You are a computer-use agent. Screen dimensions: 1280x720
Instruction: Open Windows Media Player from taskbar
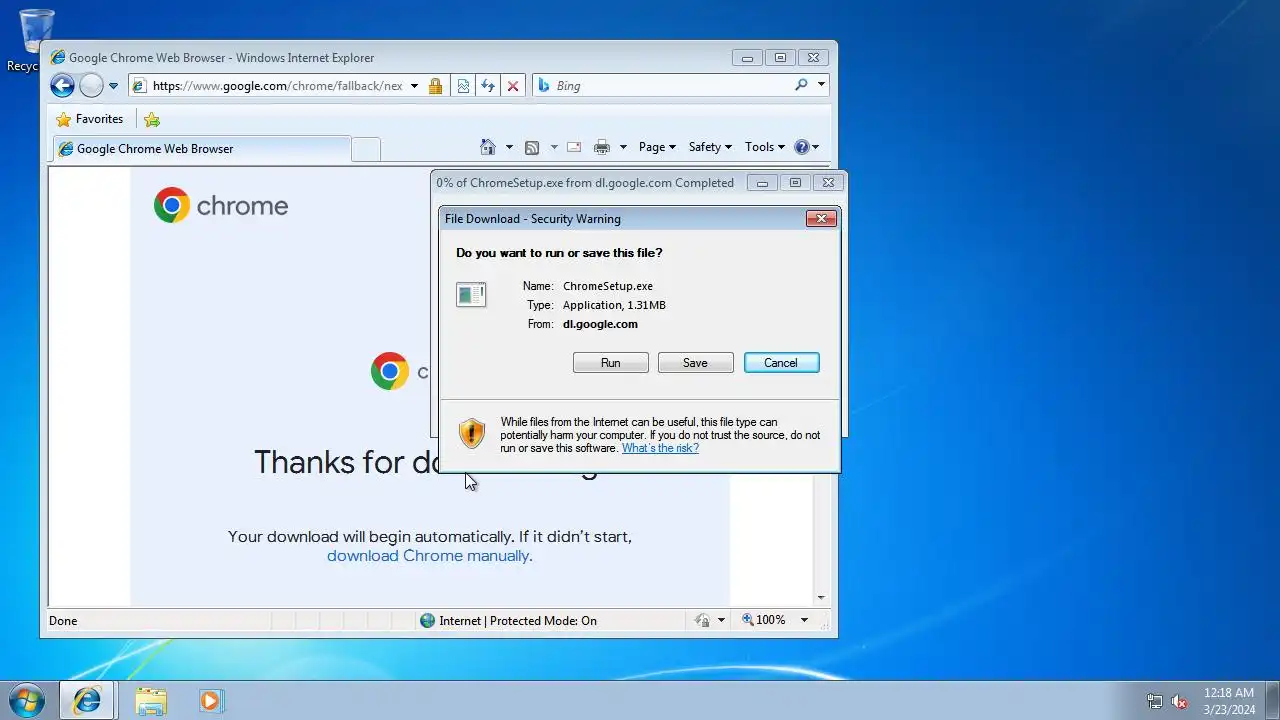[210, 701]
